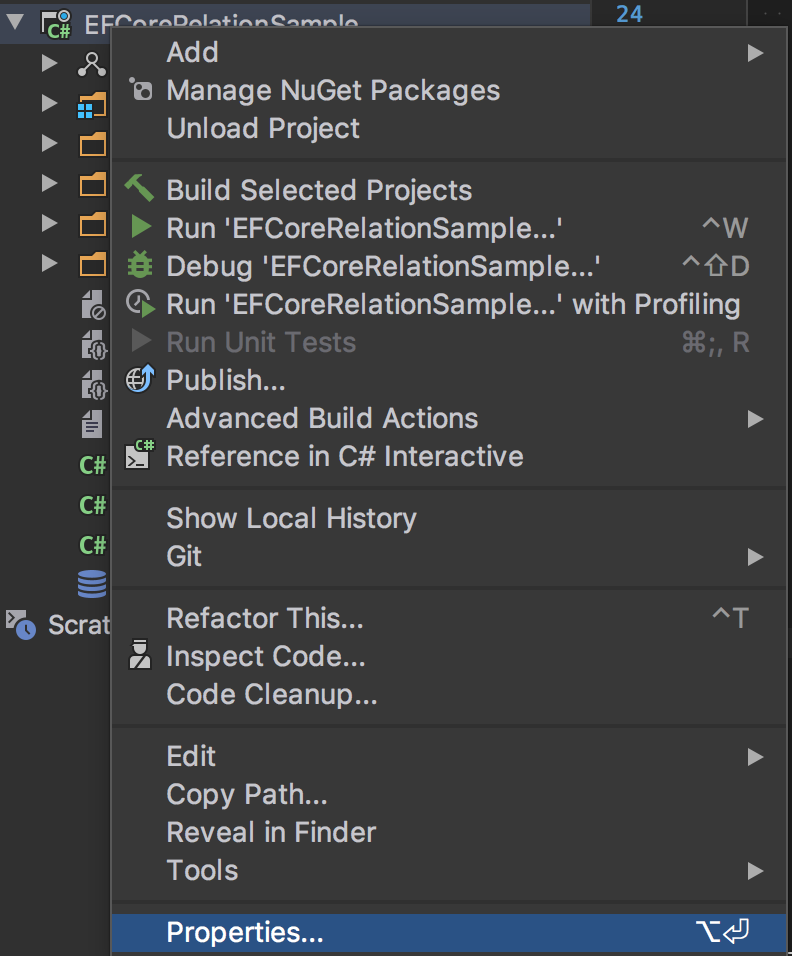Click the Properties folder icon with grid
Screen dimensions: 792x956
pos(91,105)
